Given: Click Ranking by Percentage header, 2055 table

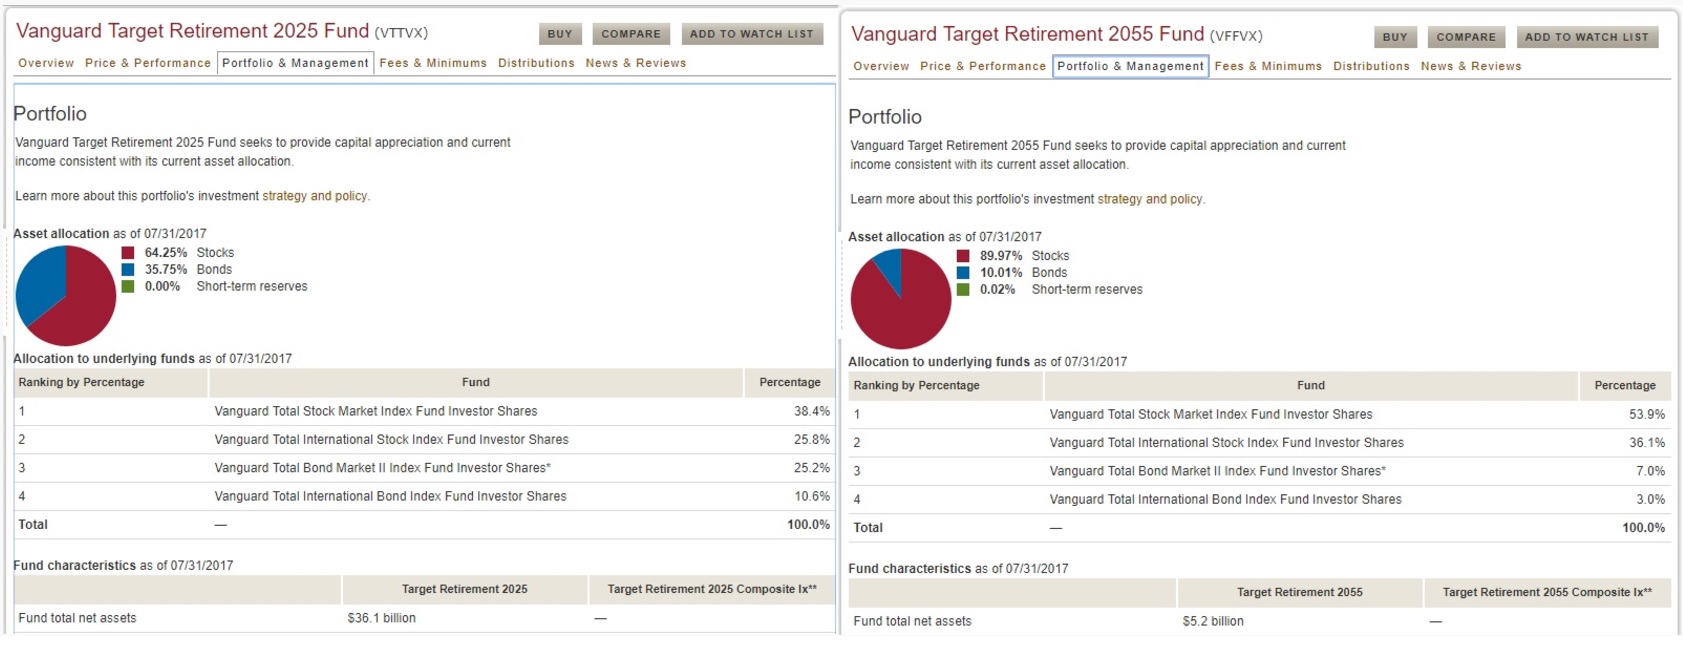Looking at the screenshot, I should point(916,385).
